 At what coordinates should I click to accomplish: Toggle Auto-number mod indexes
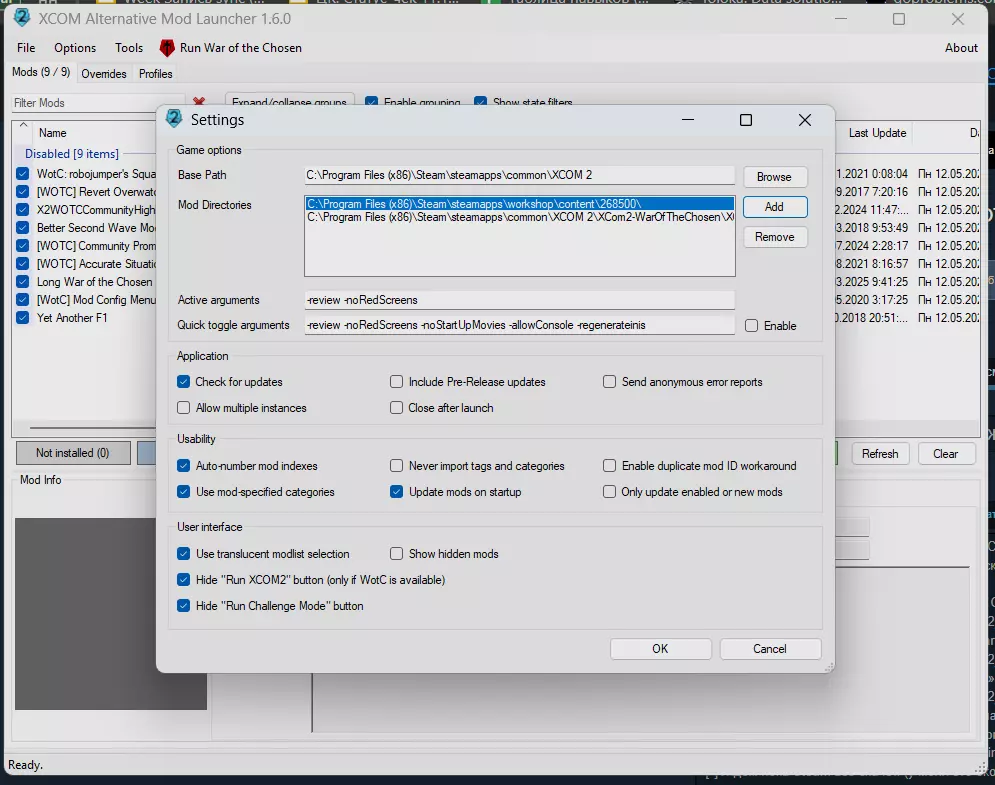pyautogui.click(x=183, y=466)
